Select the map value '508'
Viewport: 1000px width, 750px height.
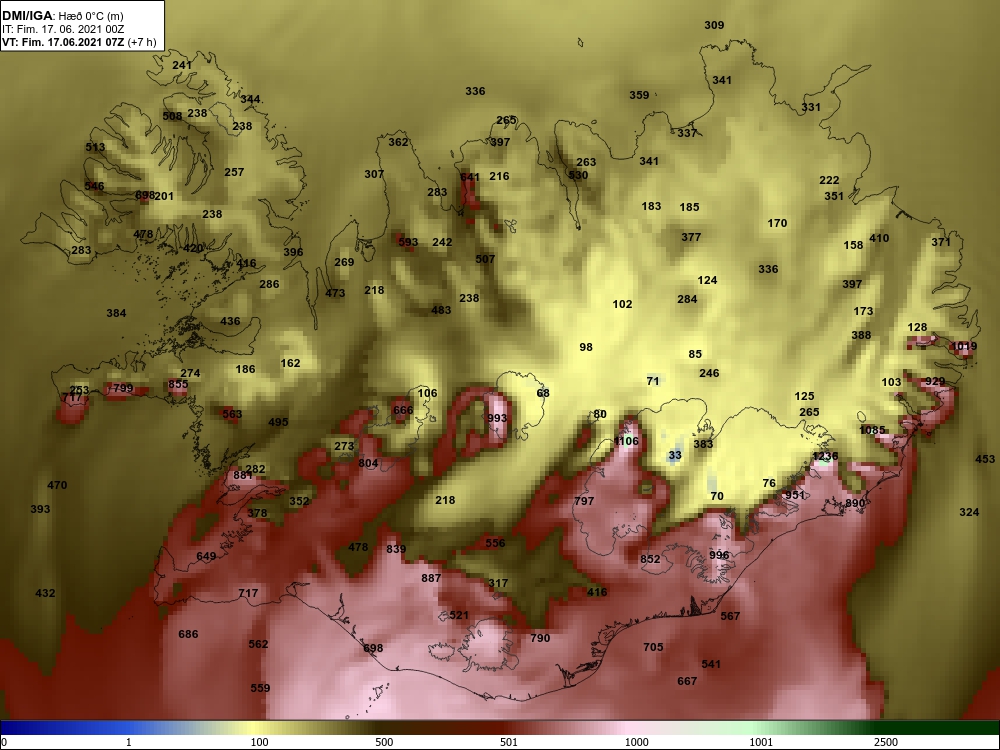click(x=172, y=116)
